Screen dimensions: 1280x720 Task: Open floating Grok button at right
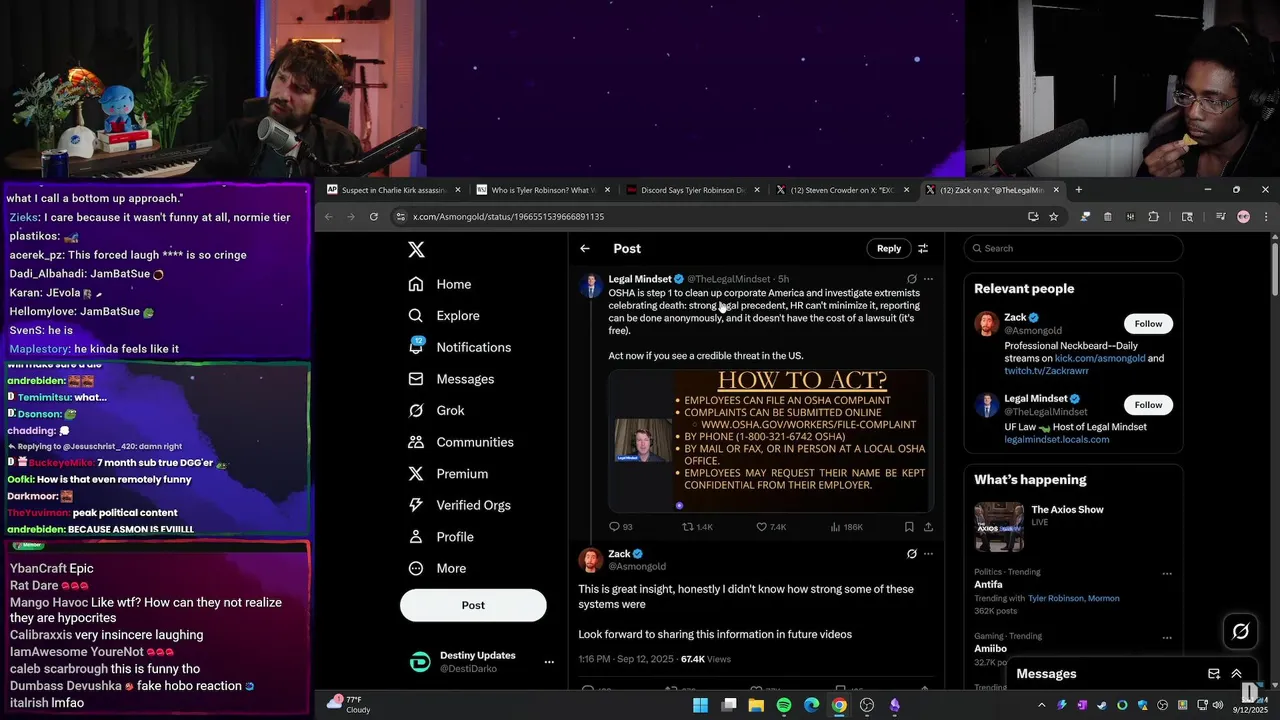(x=1241, y=631)
